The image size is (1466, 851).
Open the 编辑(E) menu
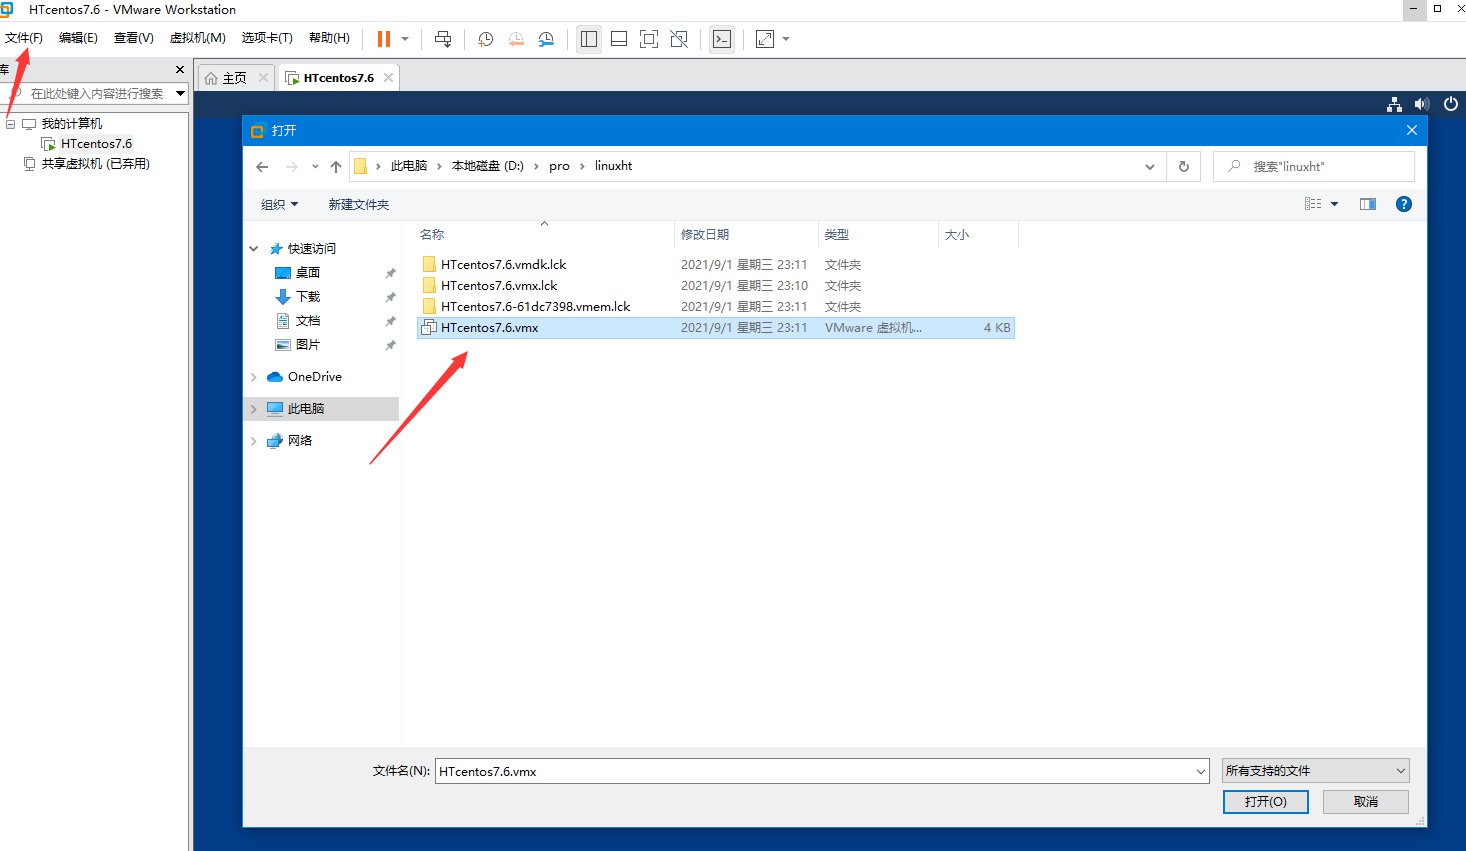click(78, 38)
